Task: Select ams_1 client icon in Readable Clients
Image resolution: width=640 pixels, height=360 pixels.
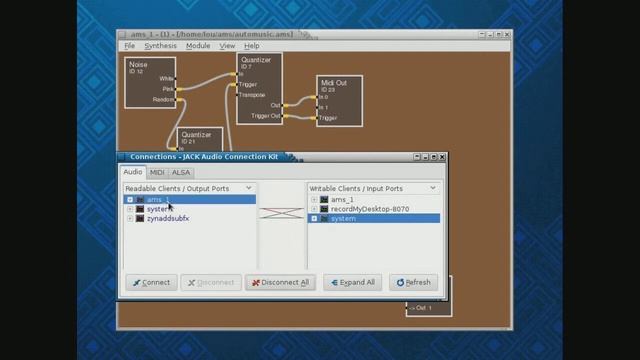Action: pyautogui.click(x=140, y=200)
